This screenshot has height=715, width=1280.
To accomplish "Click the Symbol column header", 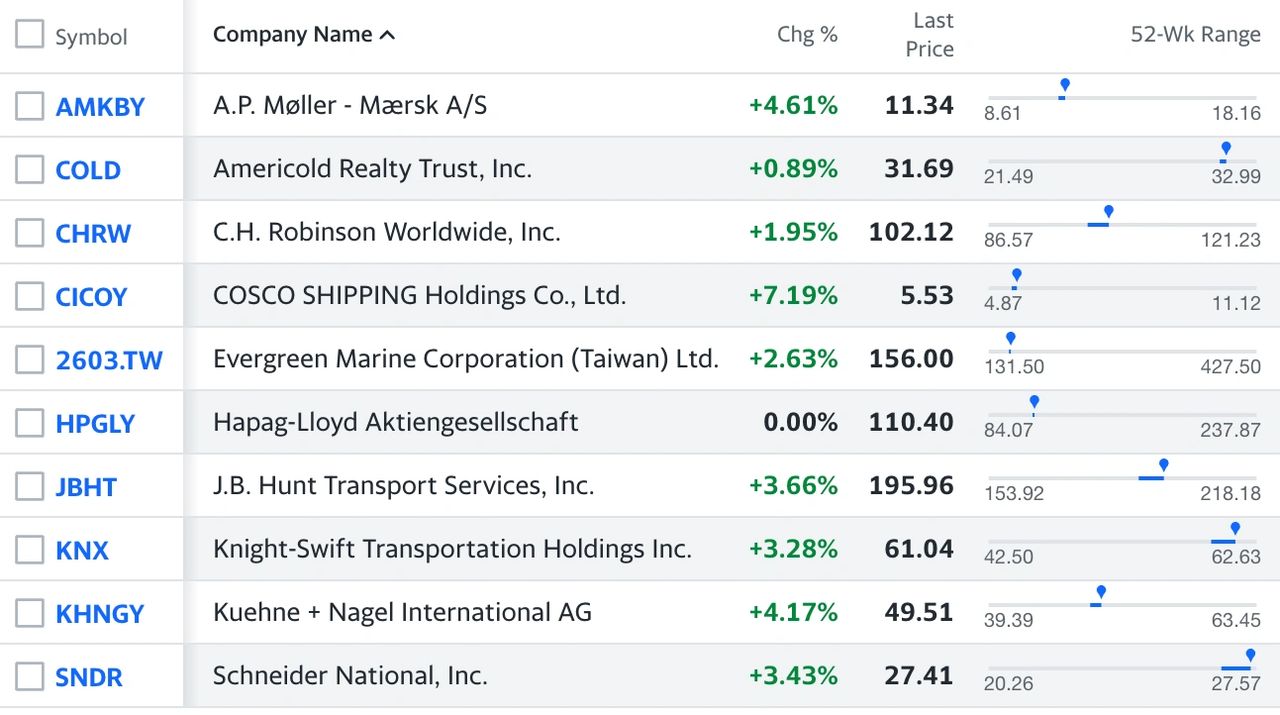I will click(x=91, y=37).
